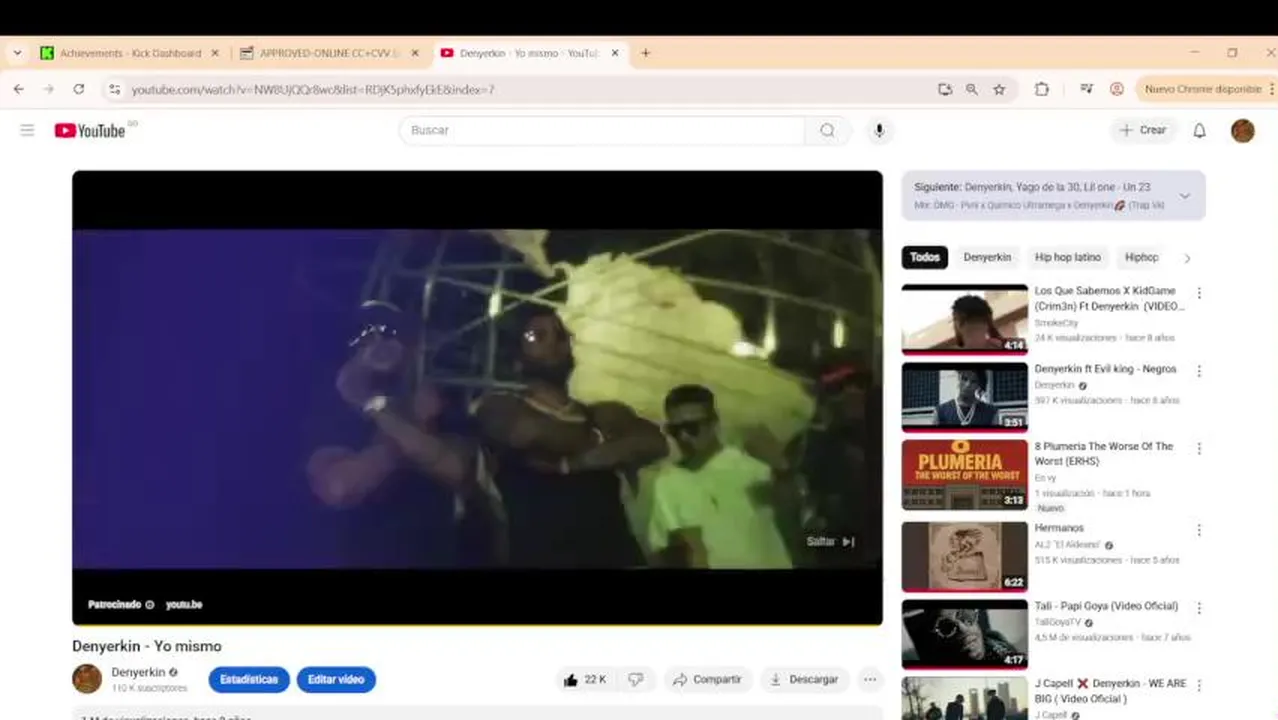
Task: Close the Kick Dashboard tab
Action: pos(214,53)
